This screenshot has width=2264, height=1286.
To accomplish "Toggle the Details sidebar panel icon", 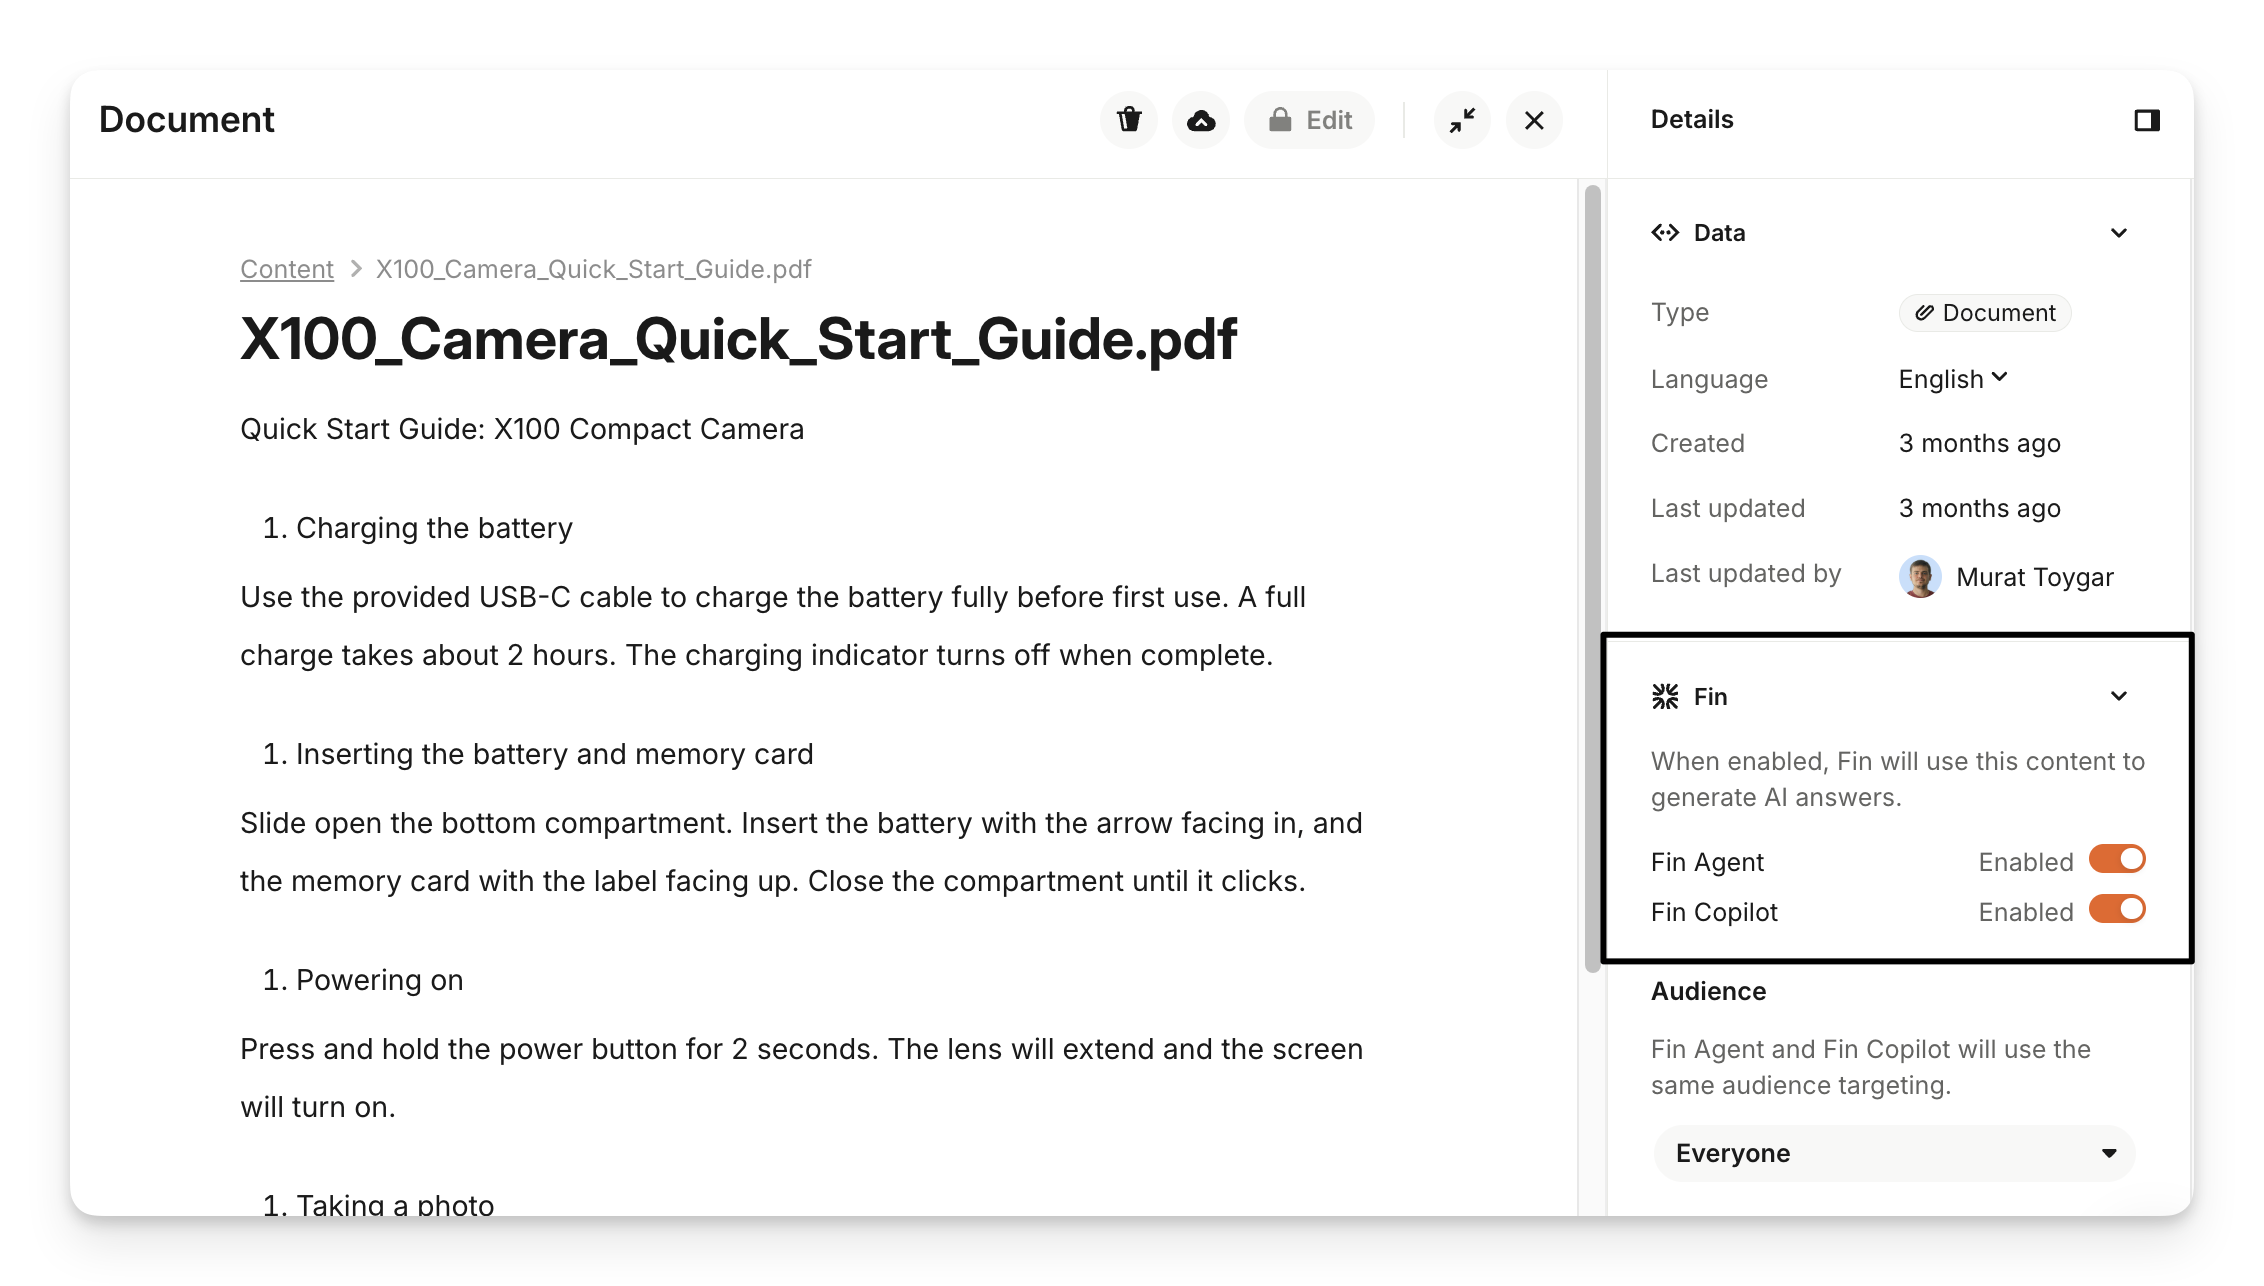I will pyautogui.click(x=2146, y=120).
